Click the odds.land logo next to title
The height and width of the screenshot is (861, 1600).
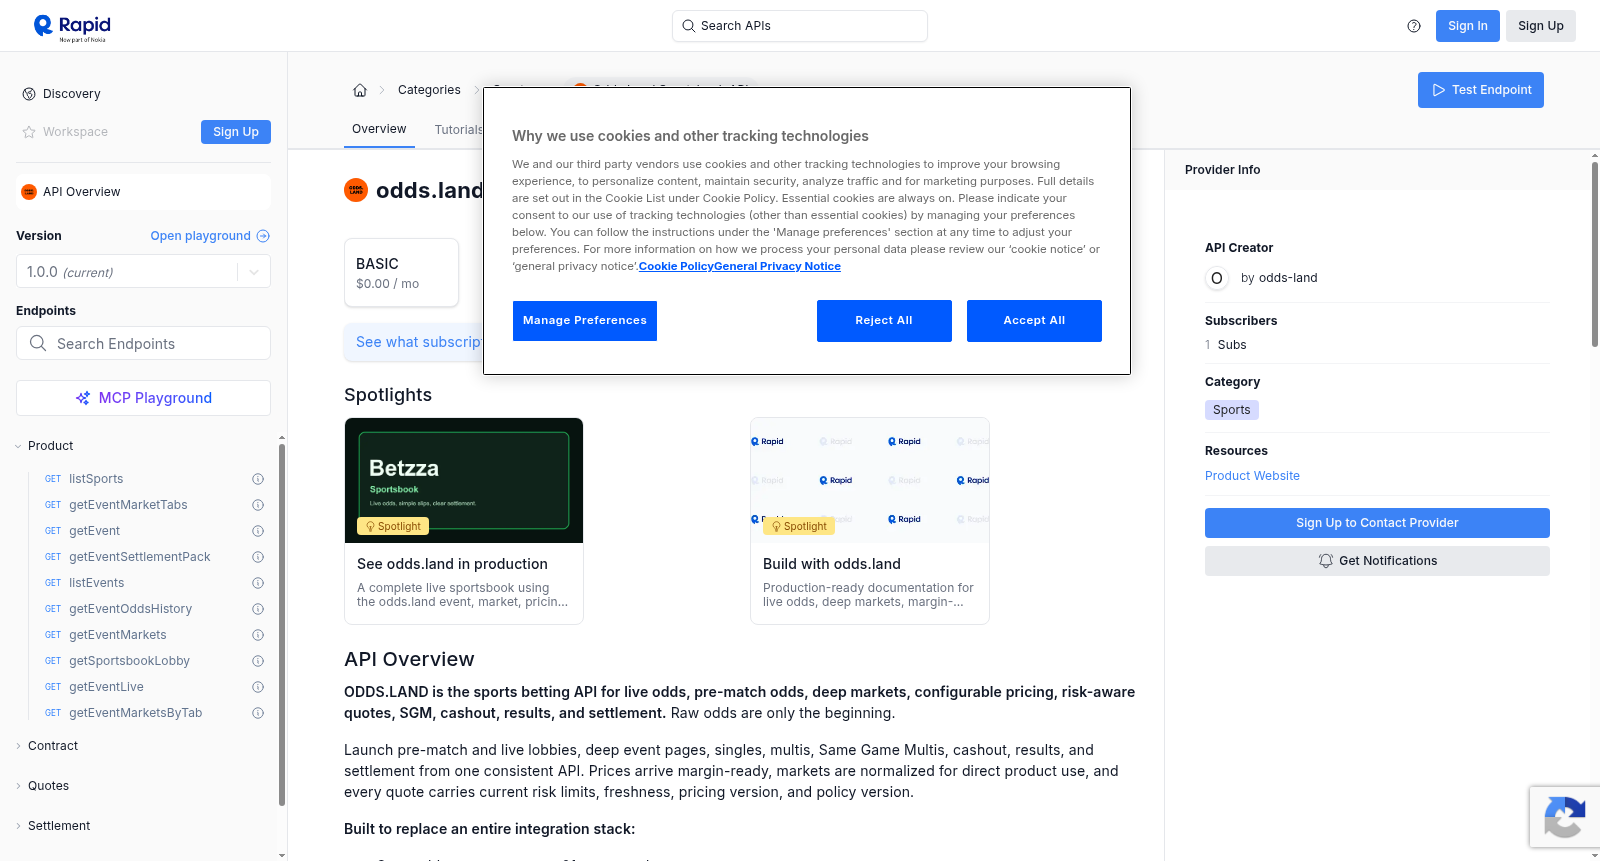pyautogui.click(x=356, y=190)
